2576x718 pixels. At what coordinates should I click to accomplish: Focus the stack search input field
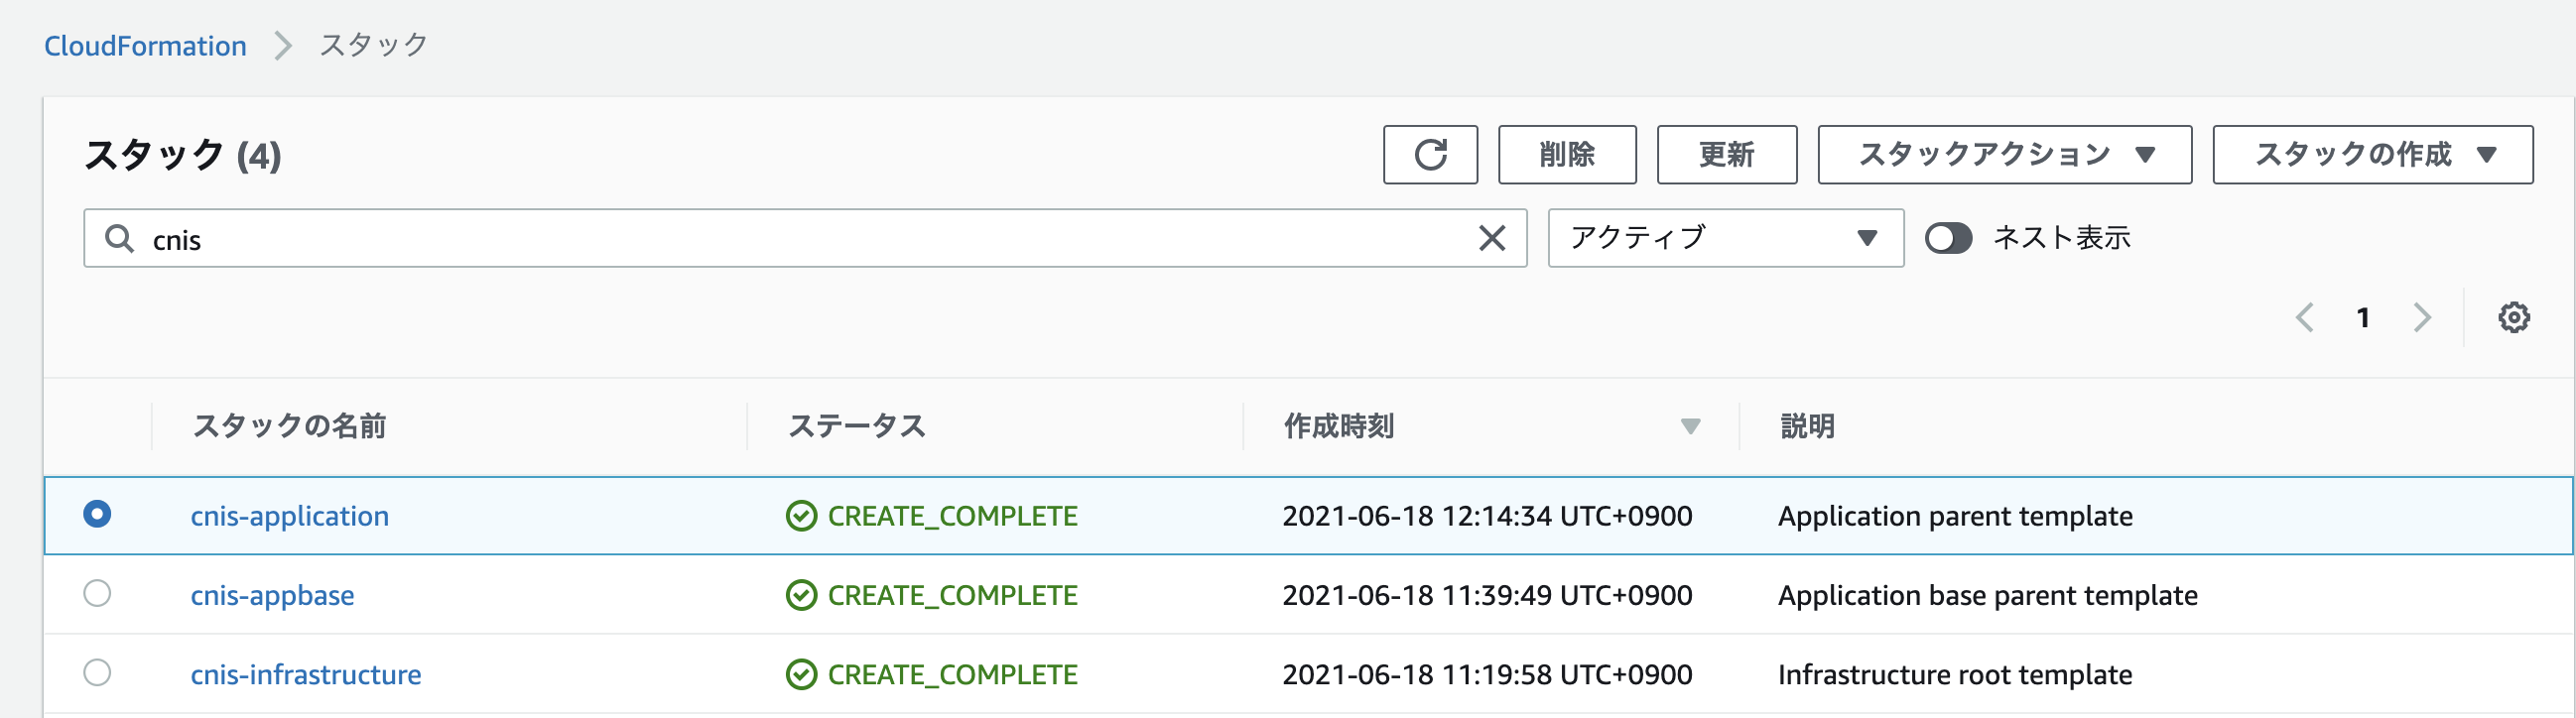pos(804,238)
